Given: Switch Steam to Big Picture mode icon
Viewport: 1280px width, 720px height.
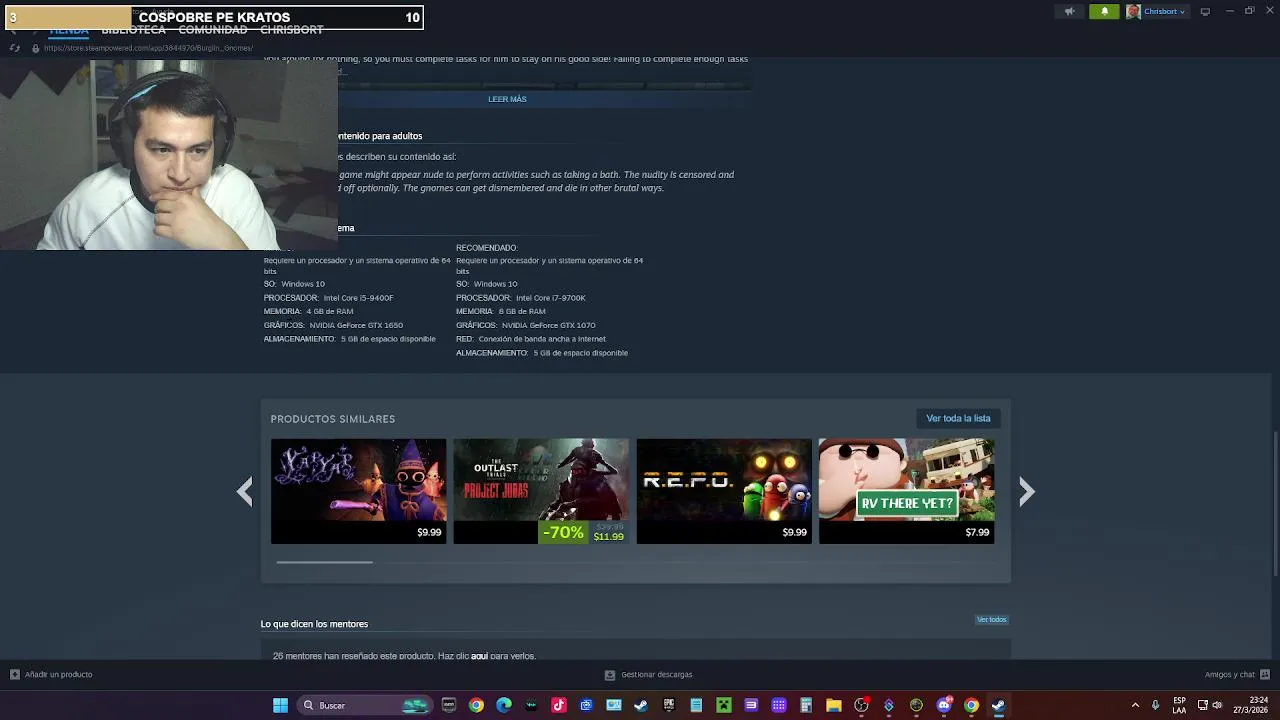Looking at the screenshot, I should tap(1205, 12).
